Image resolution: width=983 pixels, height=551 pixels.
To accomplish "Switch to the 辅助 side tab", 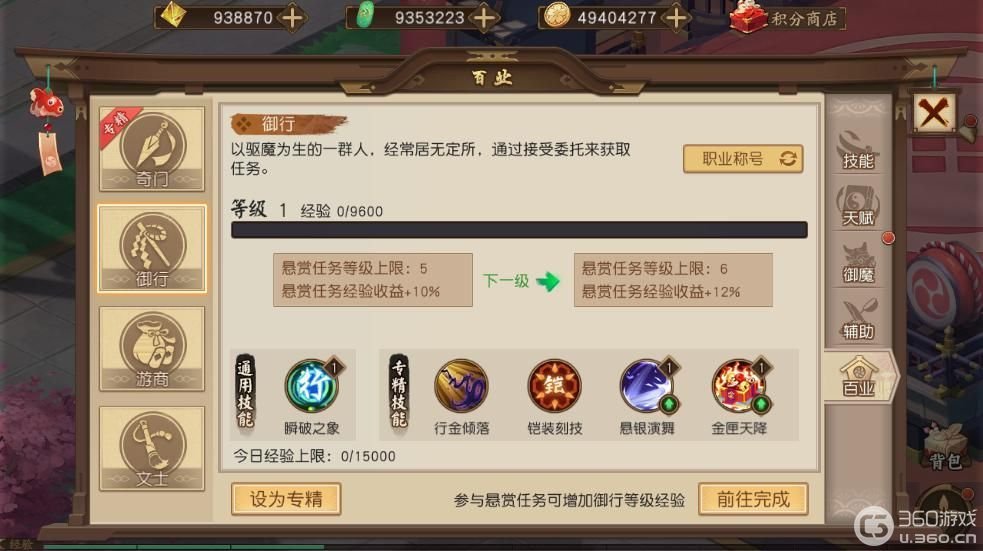I will tap(858, 320).
